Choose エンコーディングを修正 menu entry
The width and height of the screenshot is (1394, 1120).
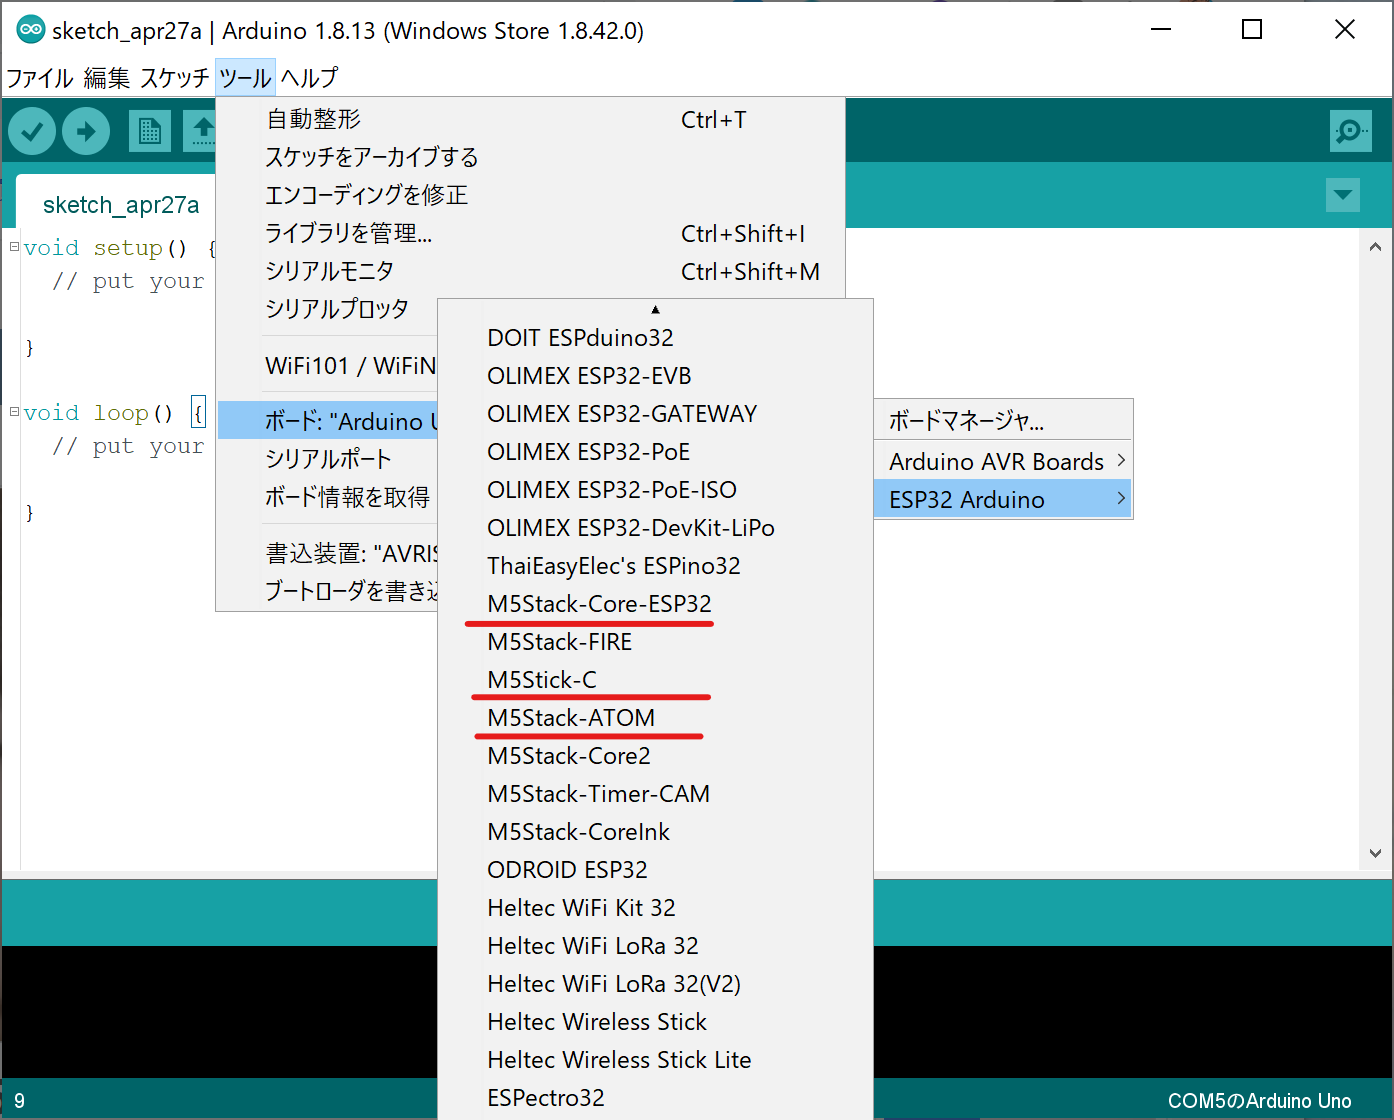pyautogui.click(x=530, y=196)
